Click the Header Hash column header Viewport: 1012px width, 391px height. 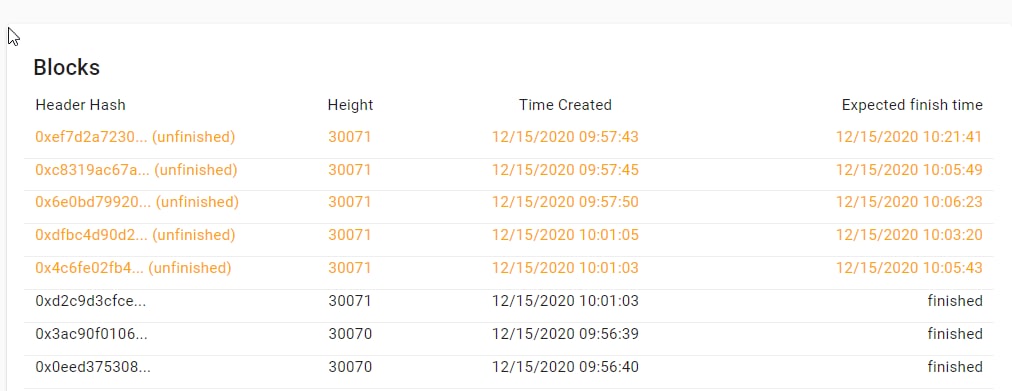81,105
